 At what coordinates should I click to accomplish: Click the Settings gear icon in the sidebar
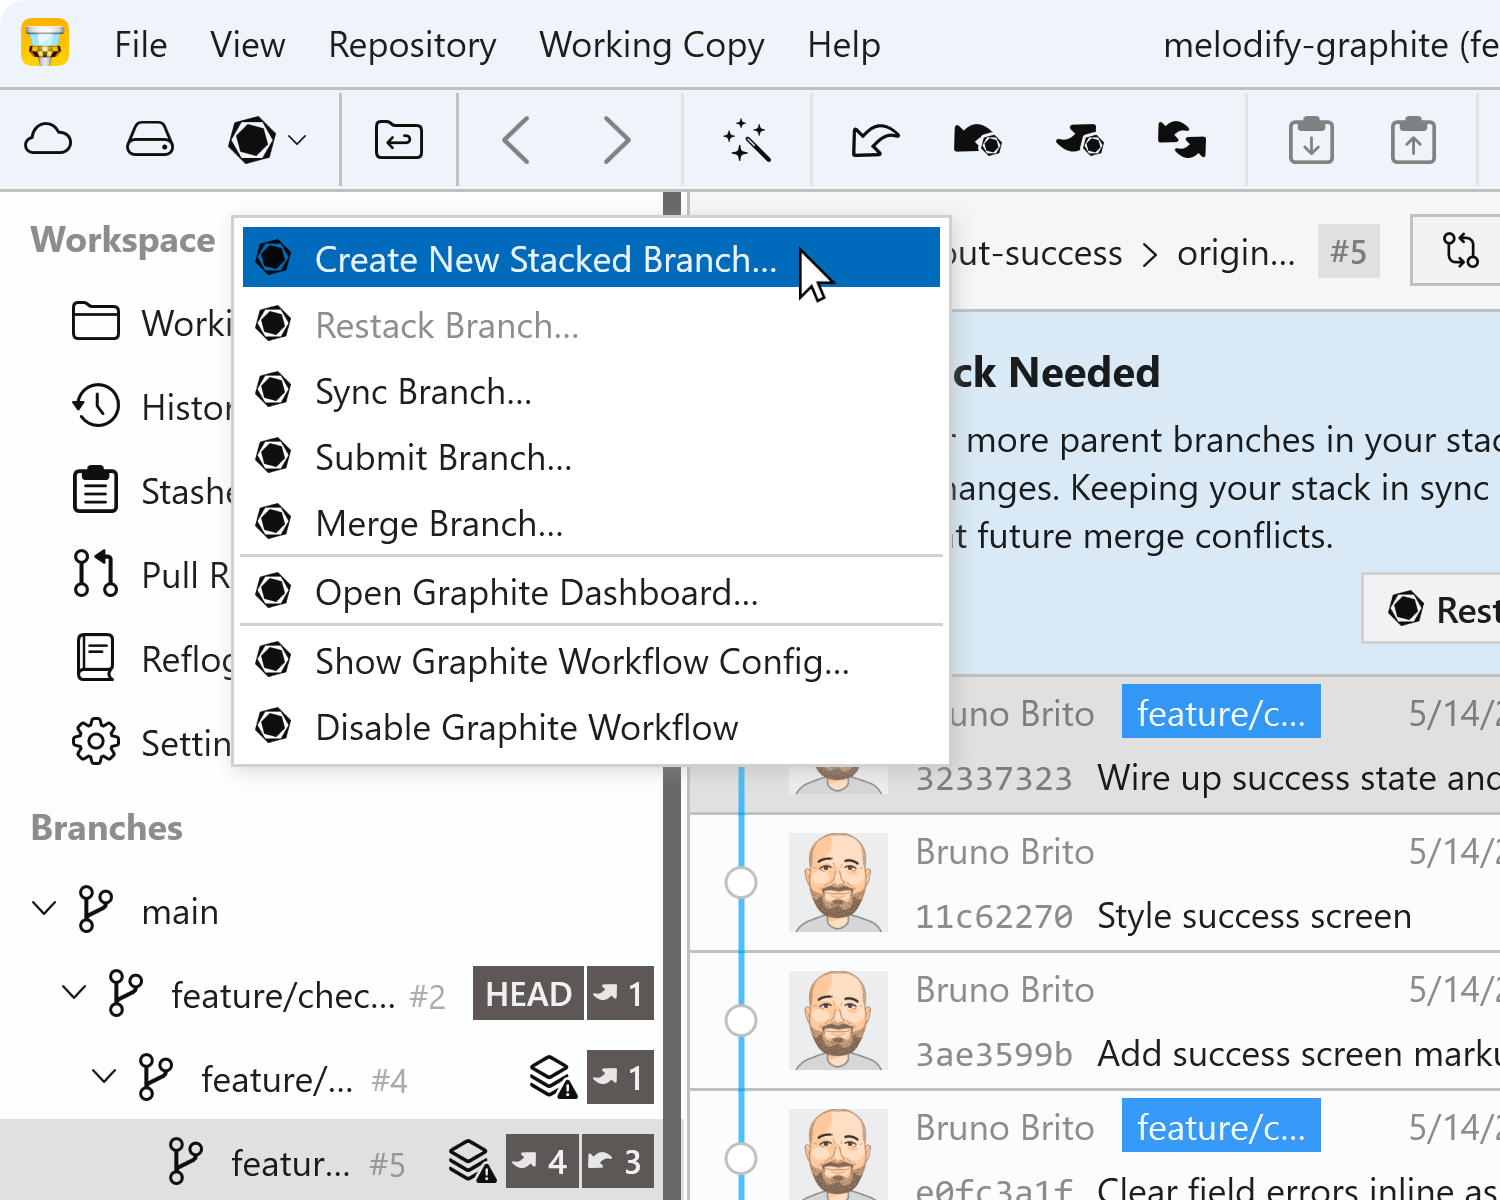click(96, 742)
